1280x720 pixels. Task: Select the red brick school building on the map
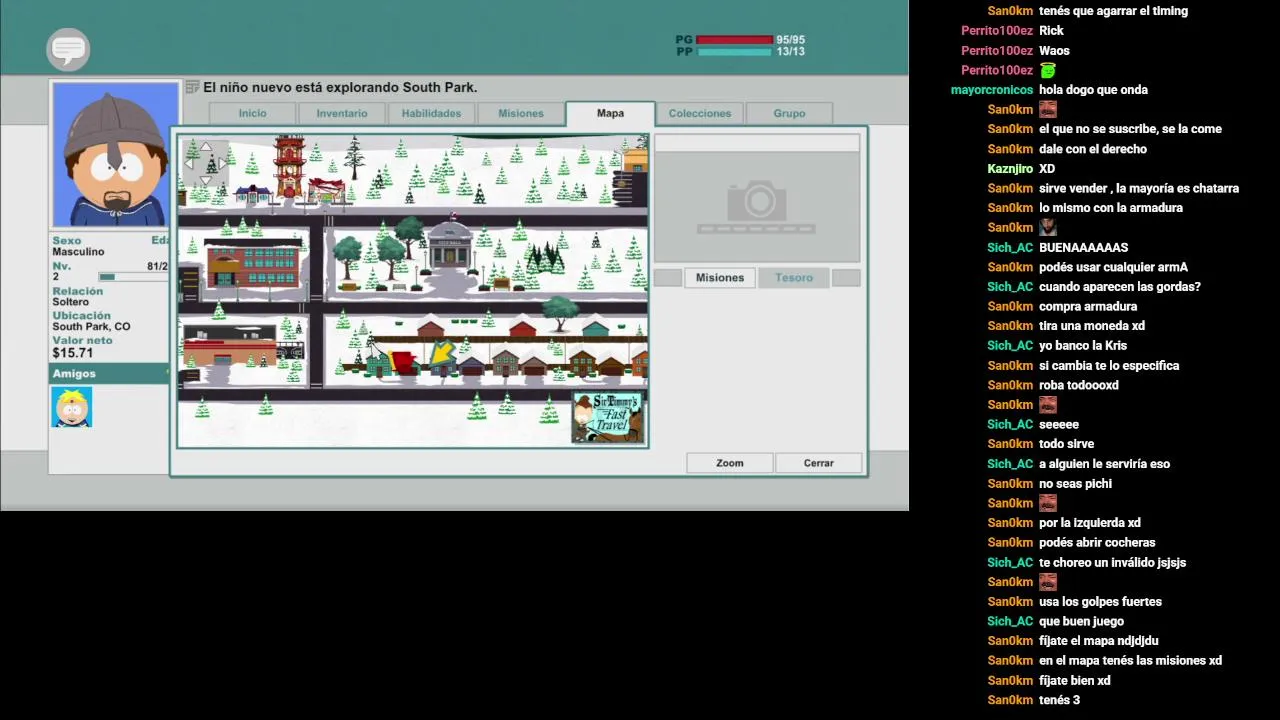tap(254, 264)
